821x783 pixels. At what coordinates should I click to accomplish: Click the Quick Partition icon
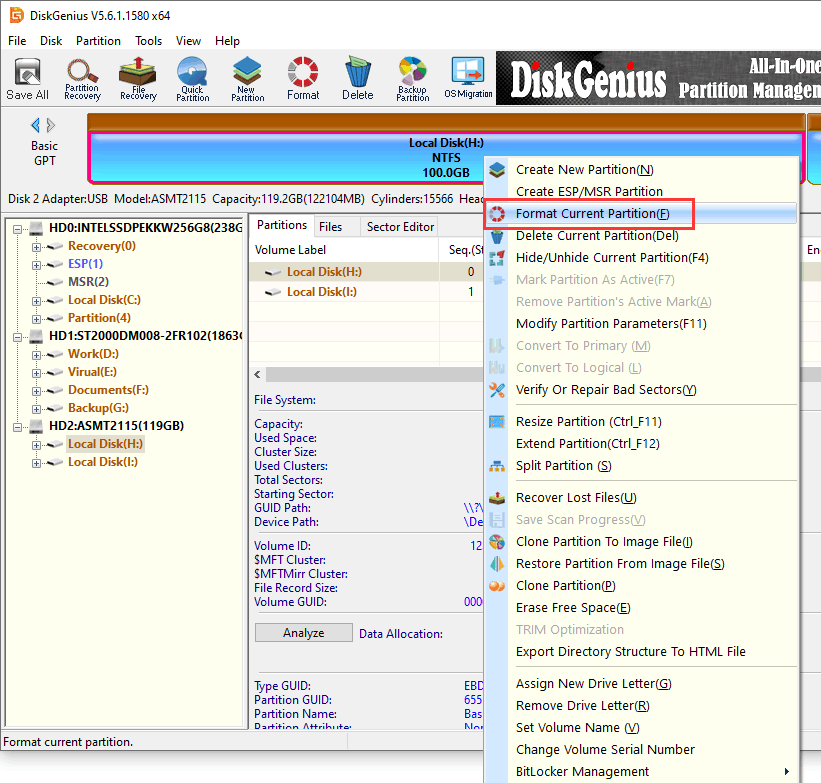tap(193, 79)
